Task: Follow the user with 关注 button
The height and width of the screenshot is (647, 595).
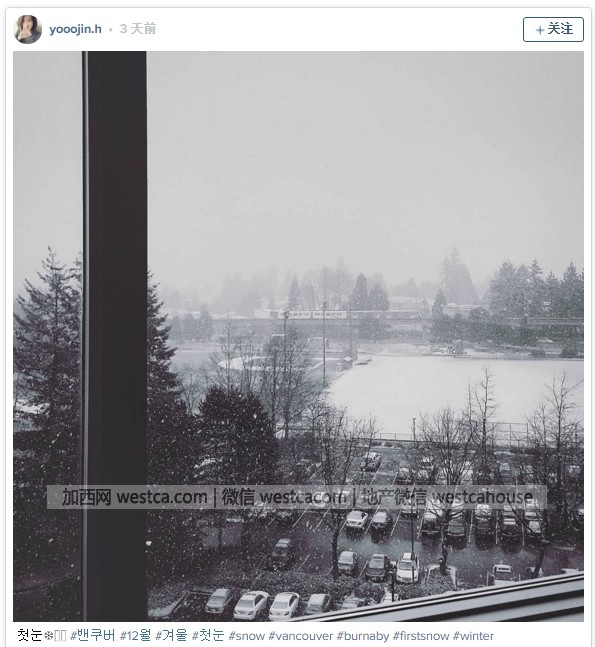Action: 553,29
